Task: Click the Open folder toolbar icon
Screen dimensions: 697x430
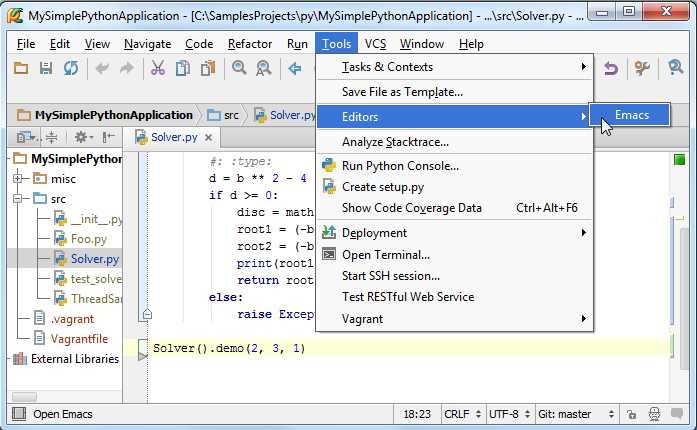Action: click(20, 68)
